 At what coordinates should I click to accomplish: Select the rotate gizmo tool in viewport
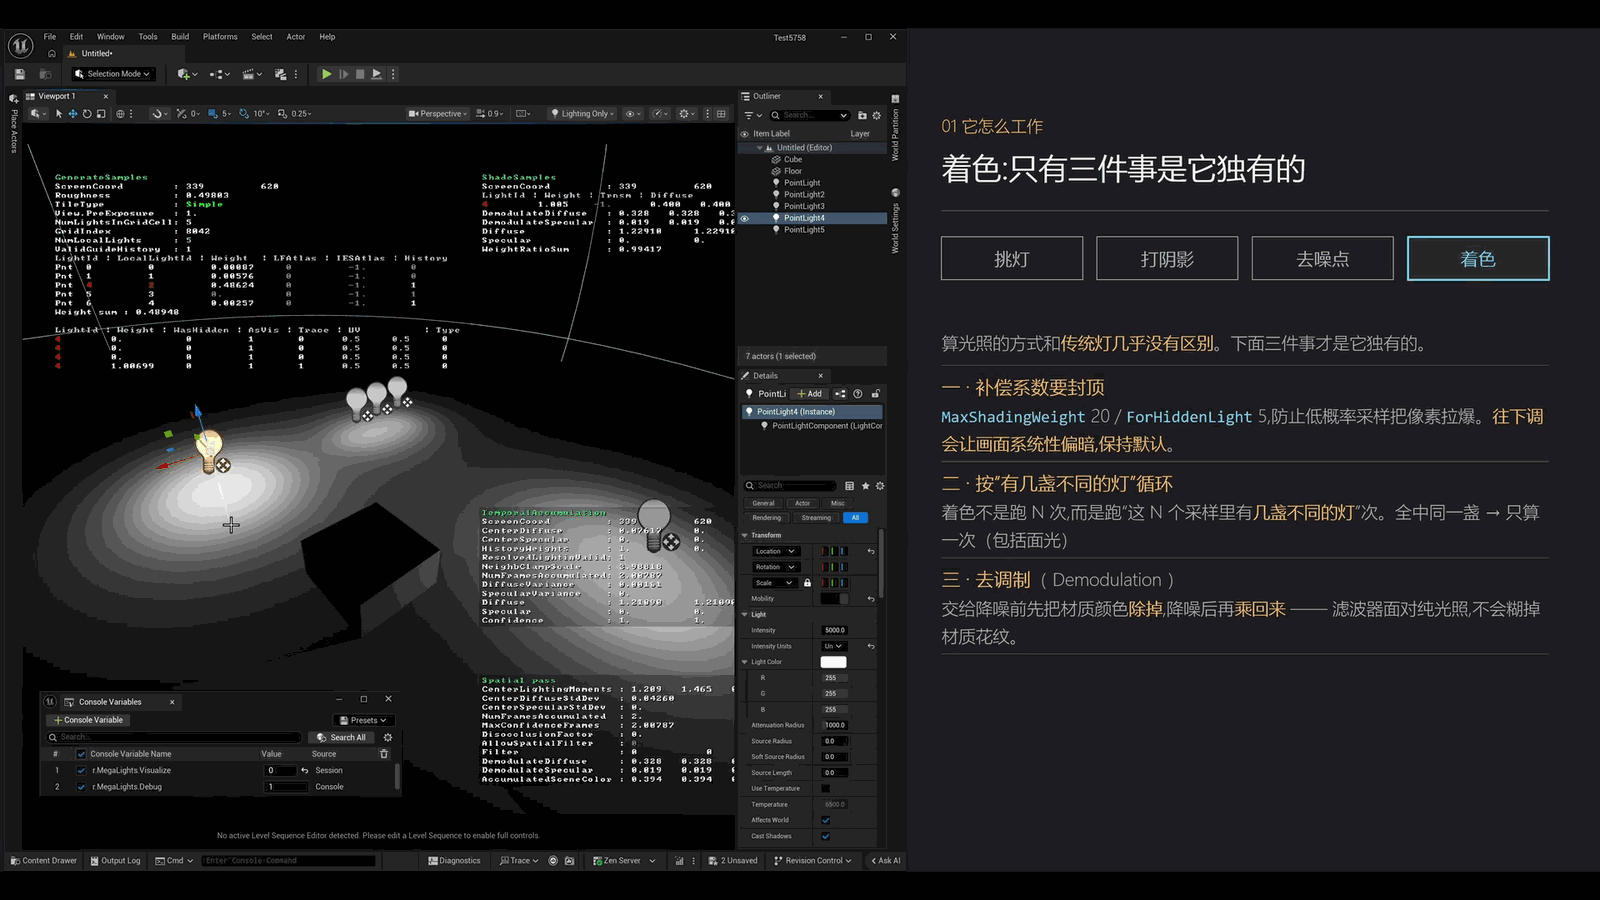pyautogui.click(x=87, y=114)
